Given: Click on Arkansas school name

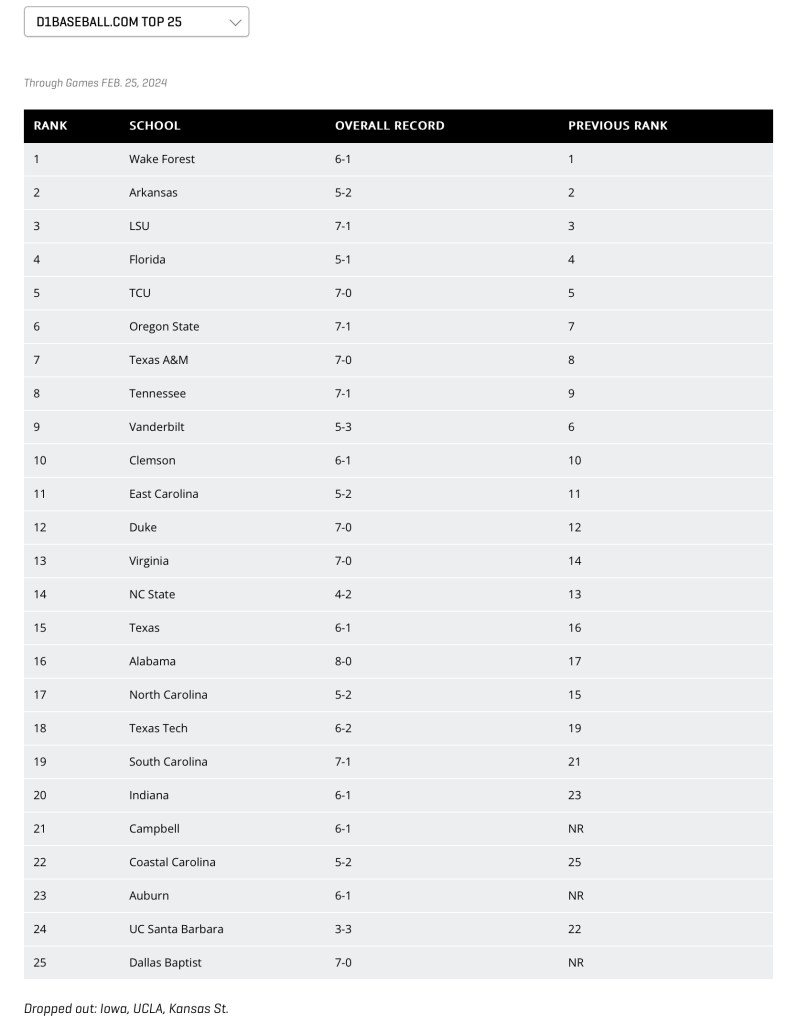Looking at the screenshot, I should tap(153, 193).
